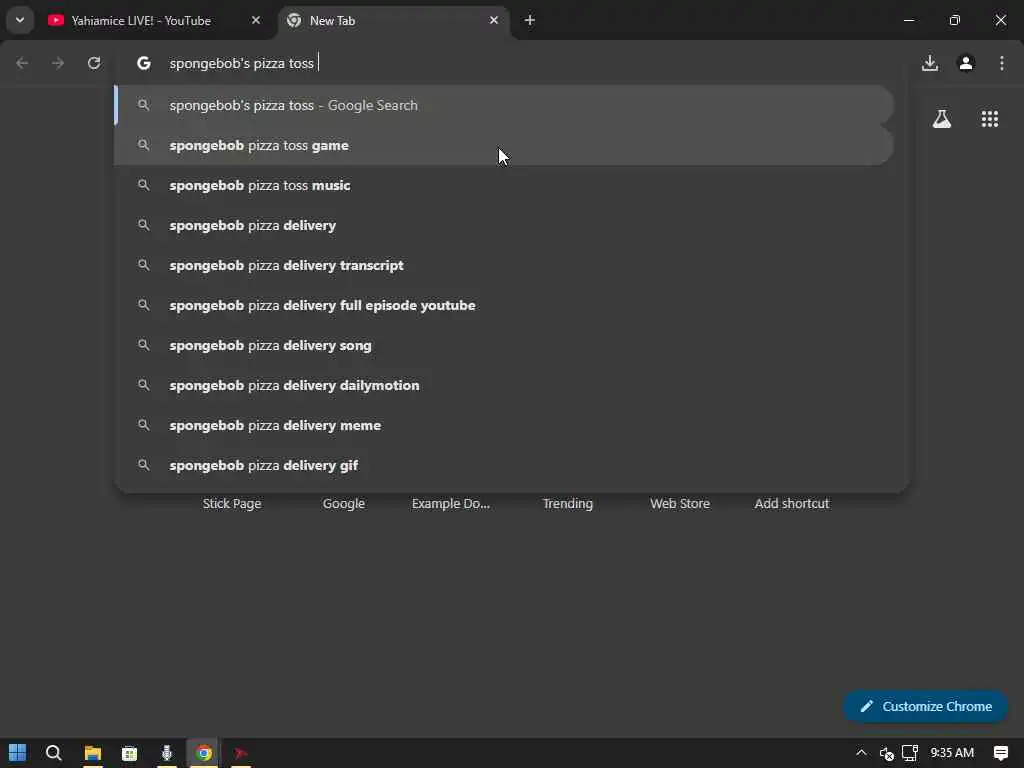The height and width of the screenshot is (768, 1024).
Task: Open Chrome three-dot menu
Action: [x=1002, y=63]
